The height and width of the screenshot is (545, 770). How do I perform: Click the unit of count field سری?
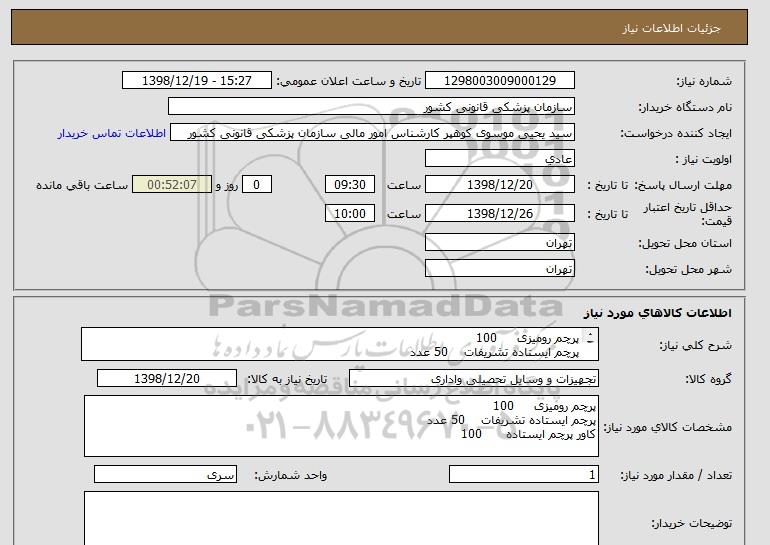coord(165,474)
